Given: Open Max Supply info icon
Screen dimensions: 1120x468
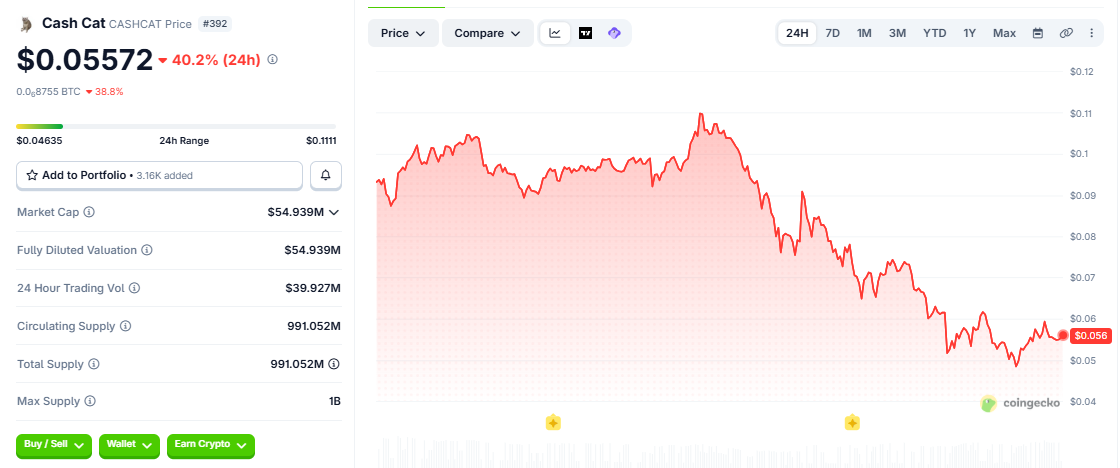Looking at the screenshot, I should coord(90,401).
